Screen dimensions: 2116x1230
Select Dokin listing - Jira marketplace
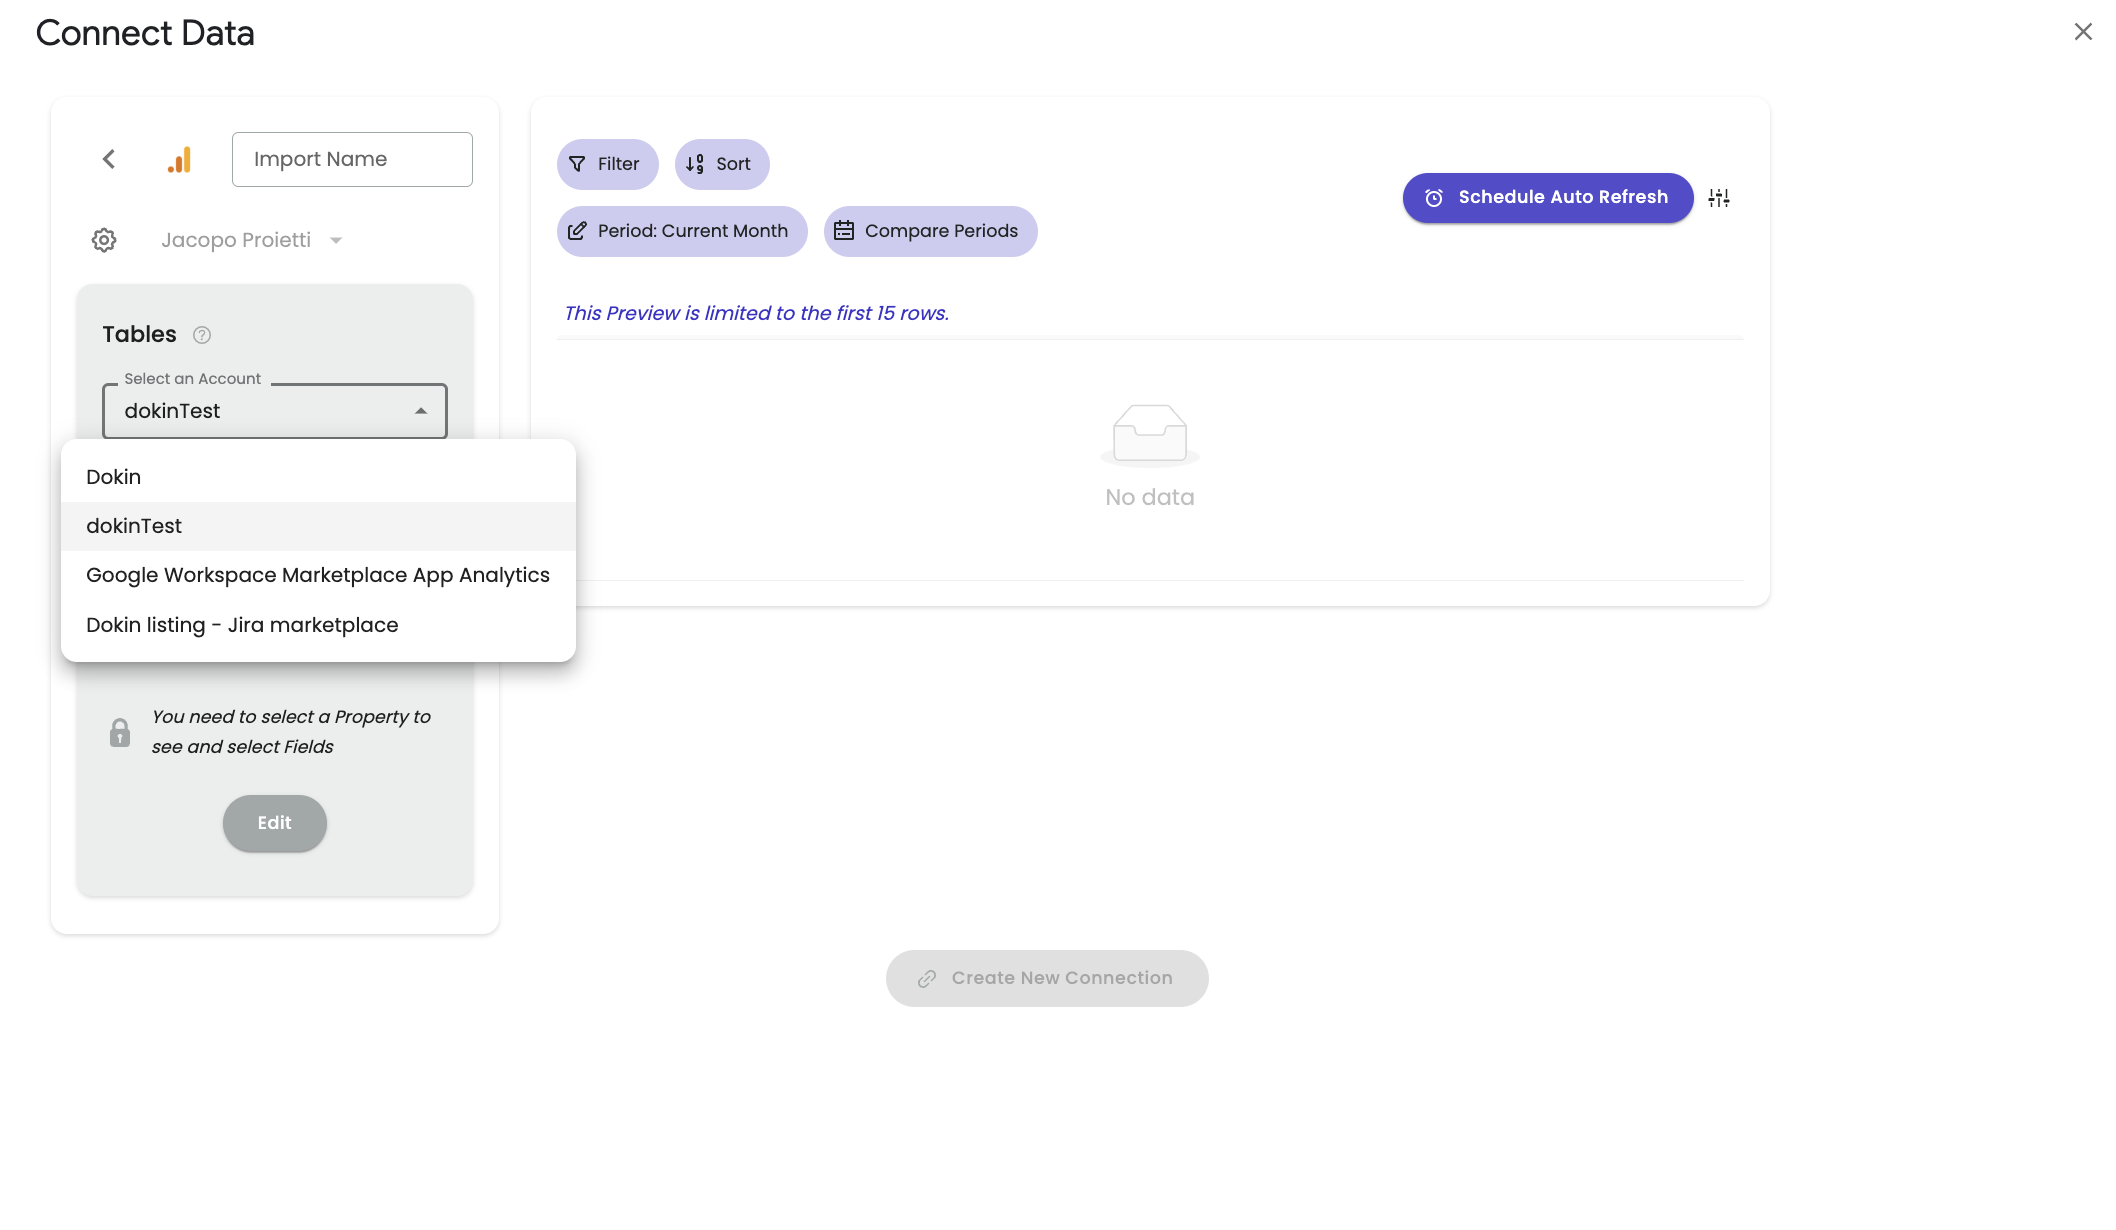click(x=242, y=625)
